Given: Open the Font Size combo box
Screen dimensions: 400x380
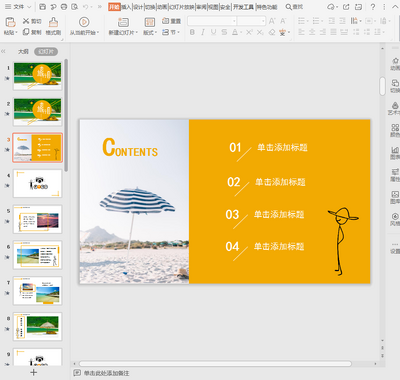Looking at the screenshot, I should tap(251, 21).
